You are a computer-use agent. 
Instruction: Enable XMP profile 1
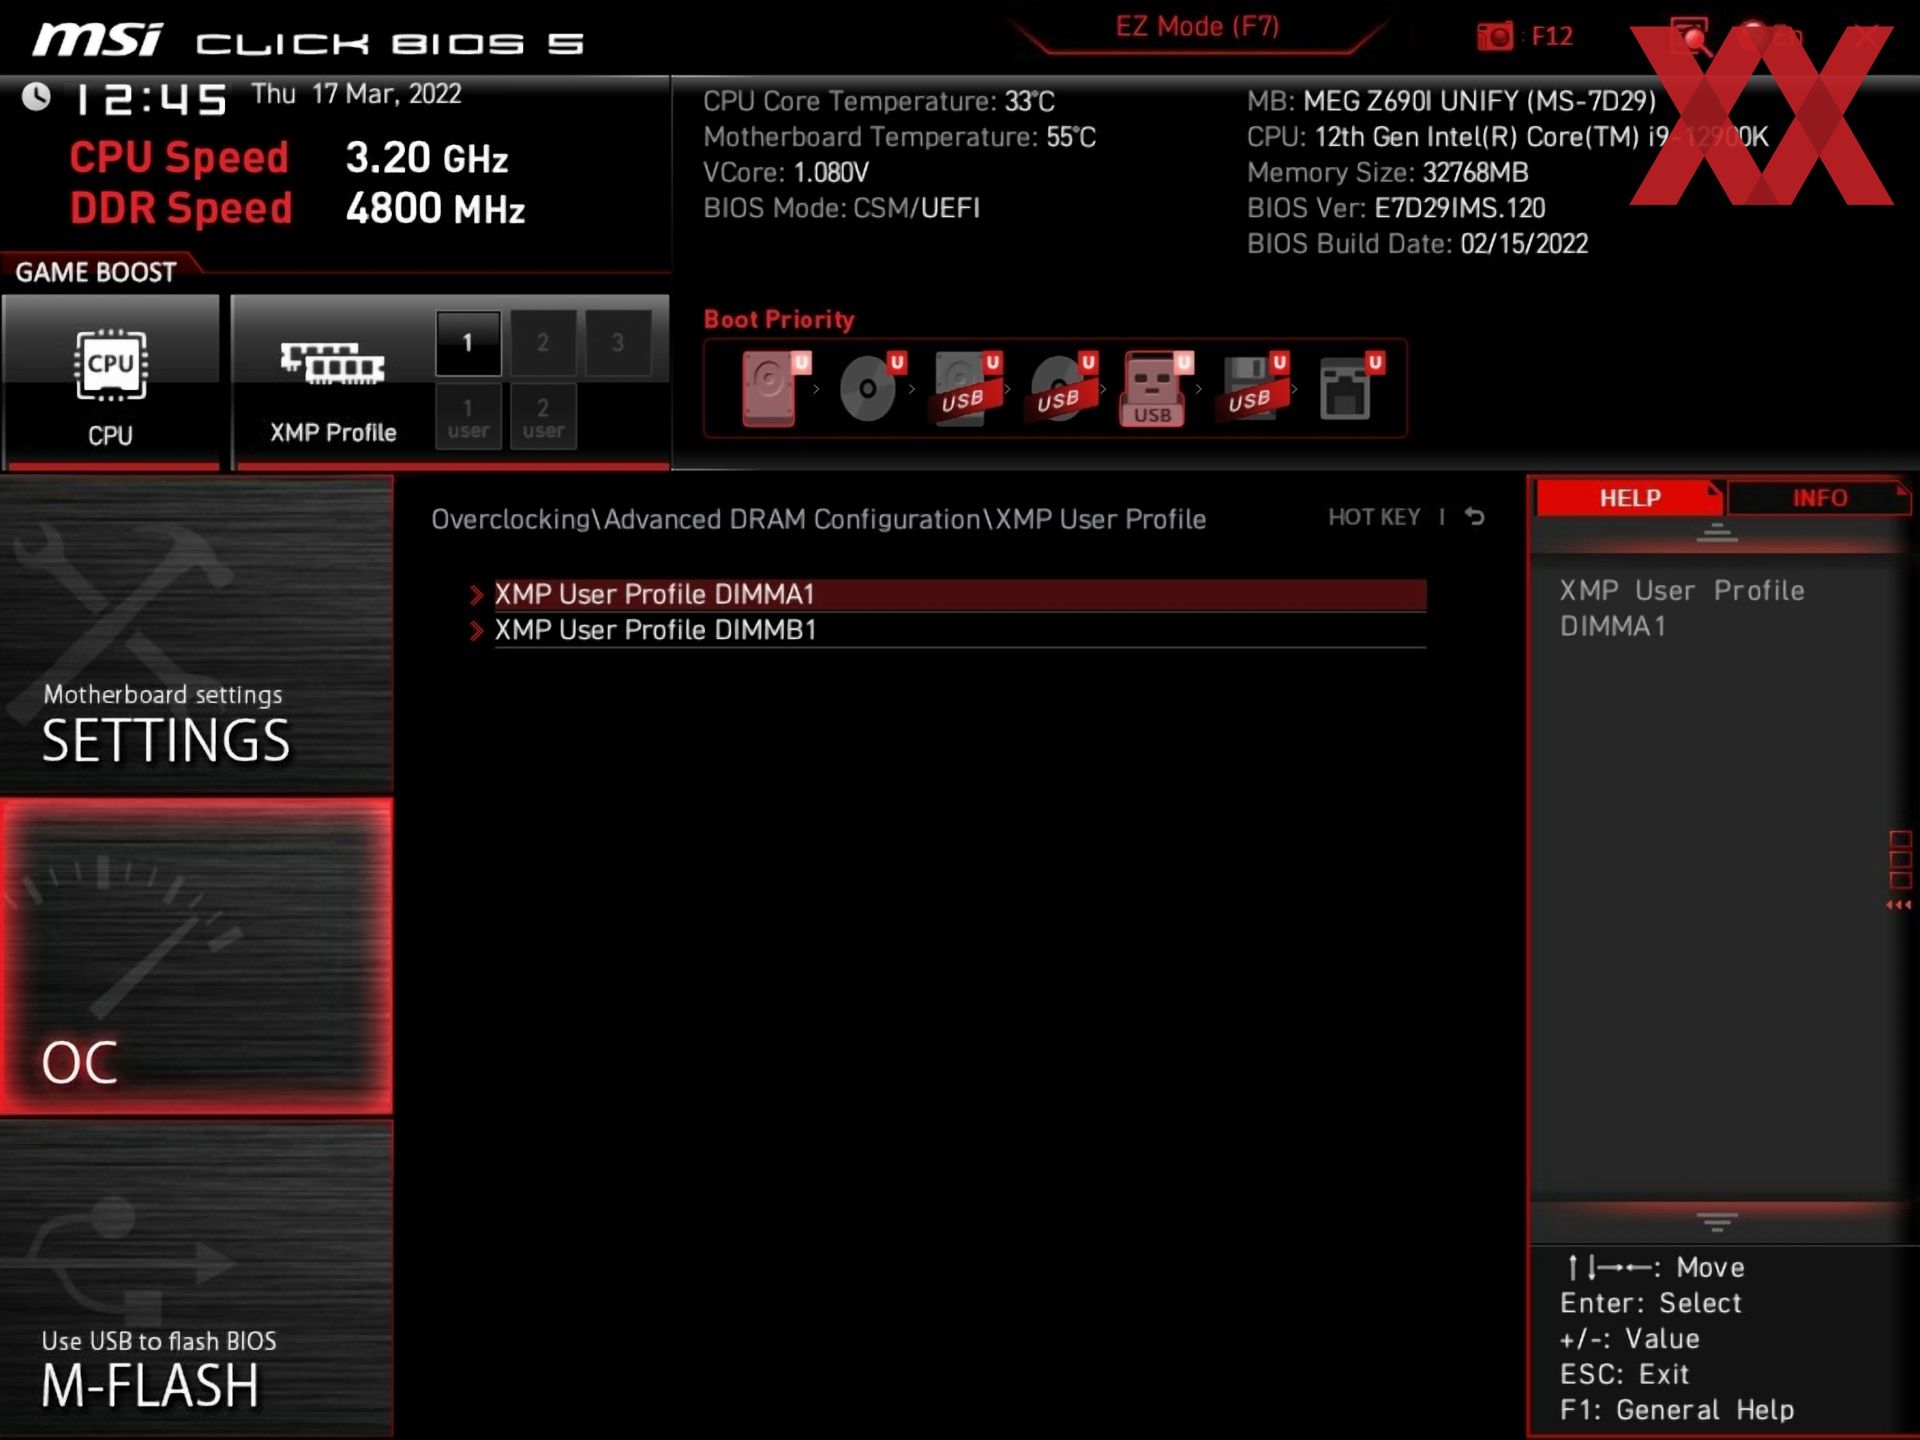468,343
